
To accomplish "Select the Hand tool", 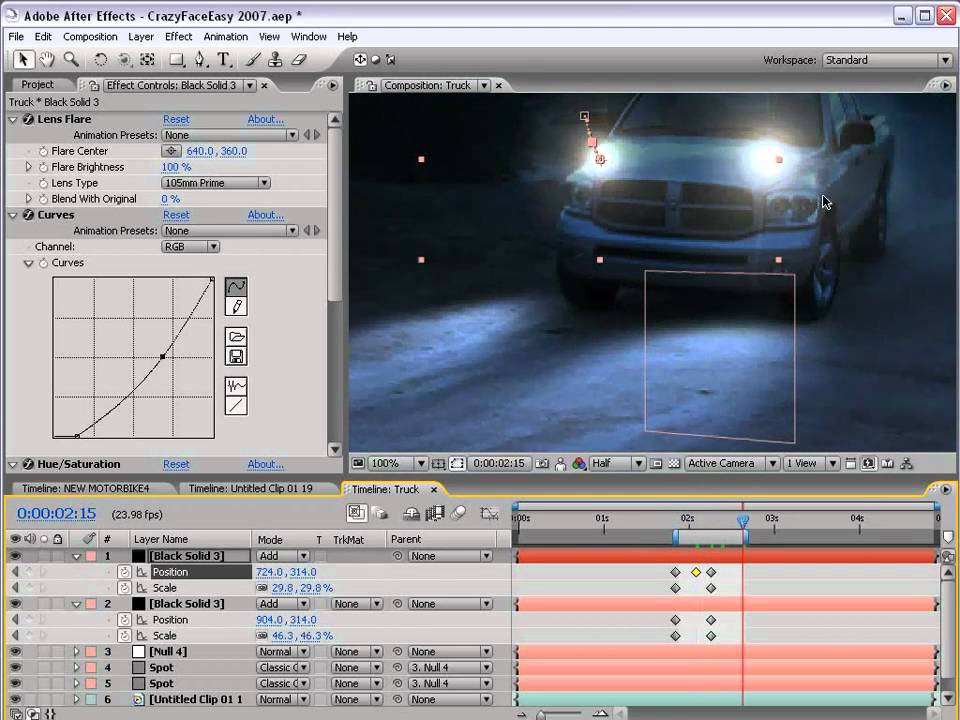I will point(47,60).
